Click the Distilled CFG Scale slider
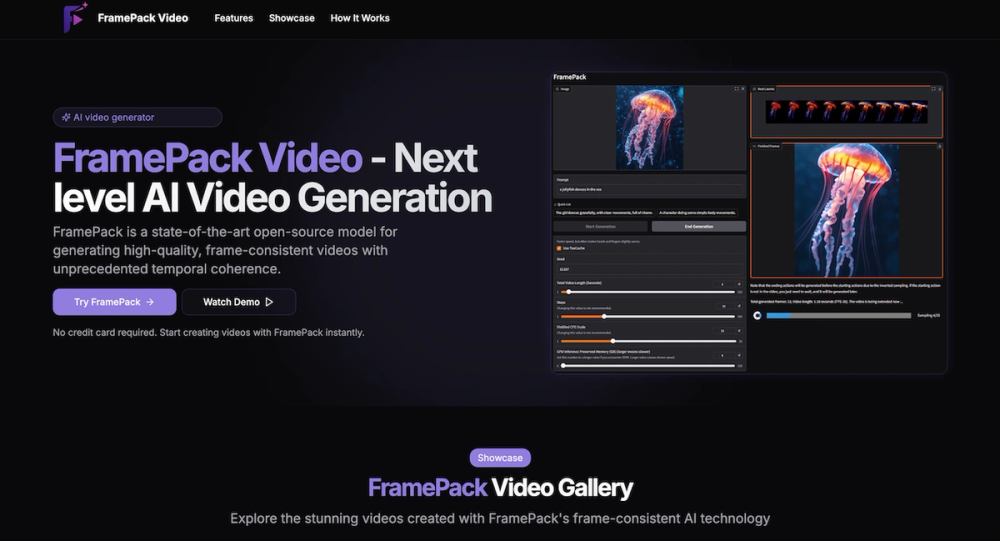The height and width of the screenshot is (541, 1000). 648,341
